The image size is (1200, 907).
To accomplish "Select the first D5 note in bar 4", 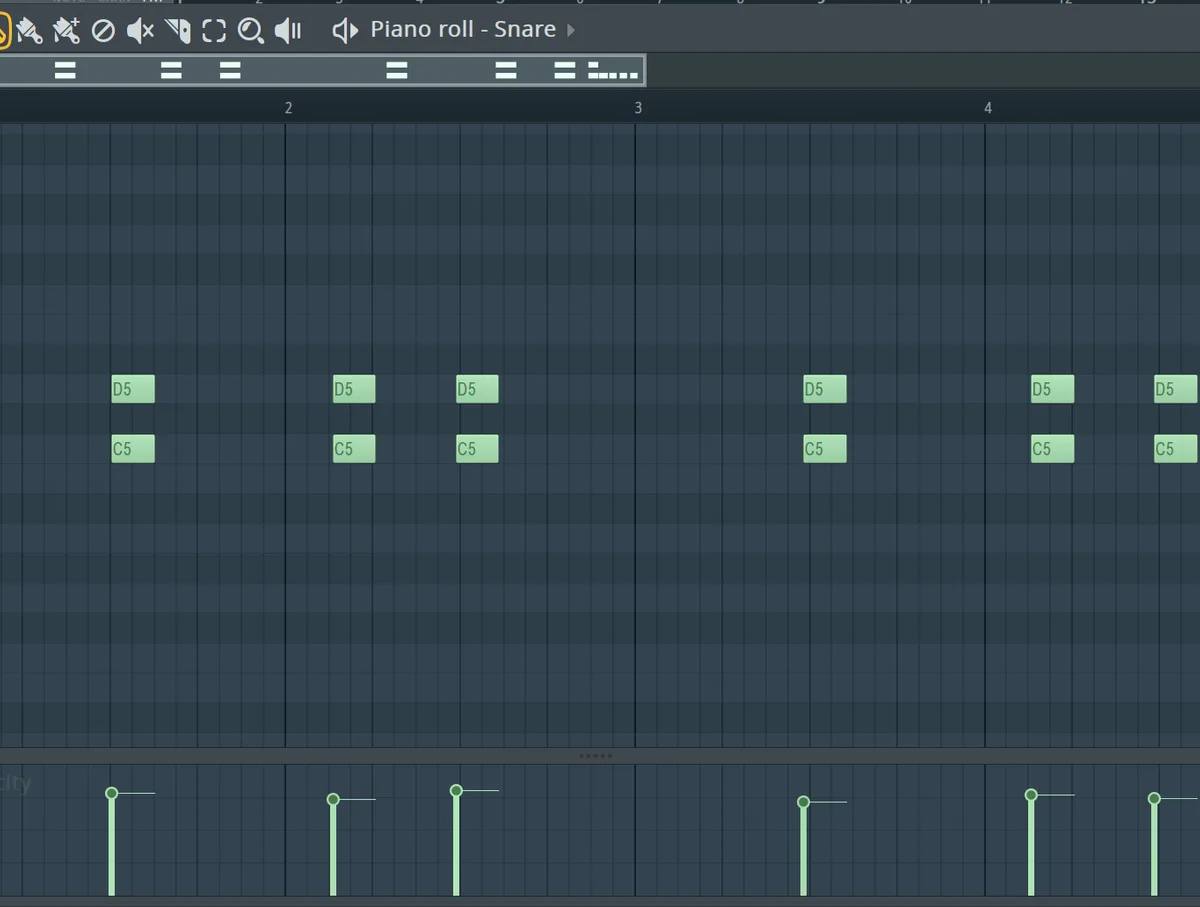I will coord(1053,389).
